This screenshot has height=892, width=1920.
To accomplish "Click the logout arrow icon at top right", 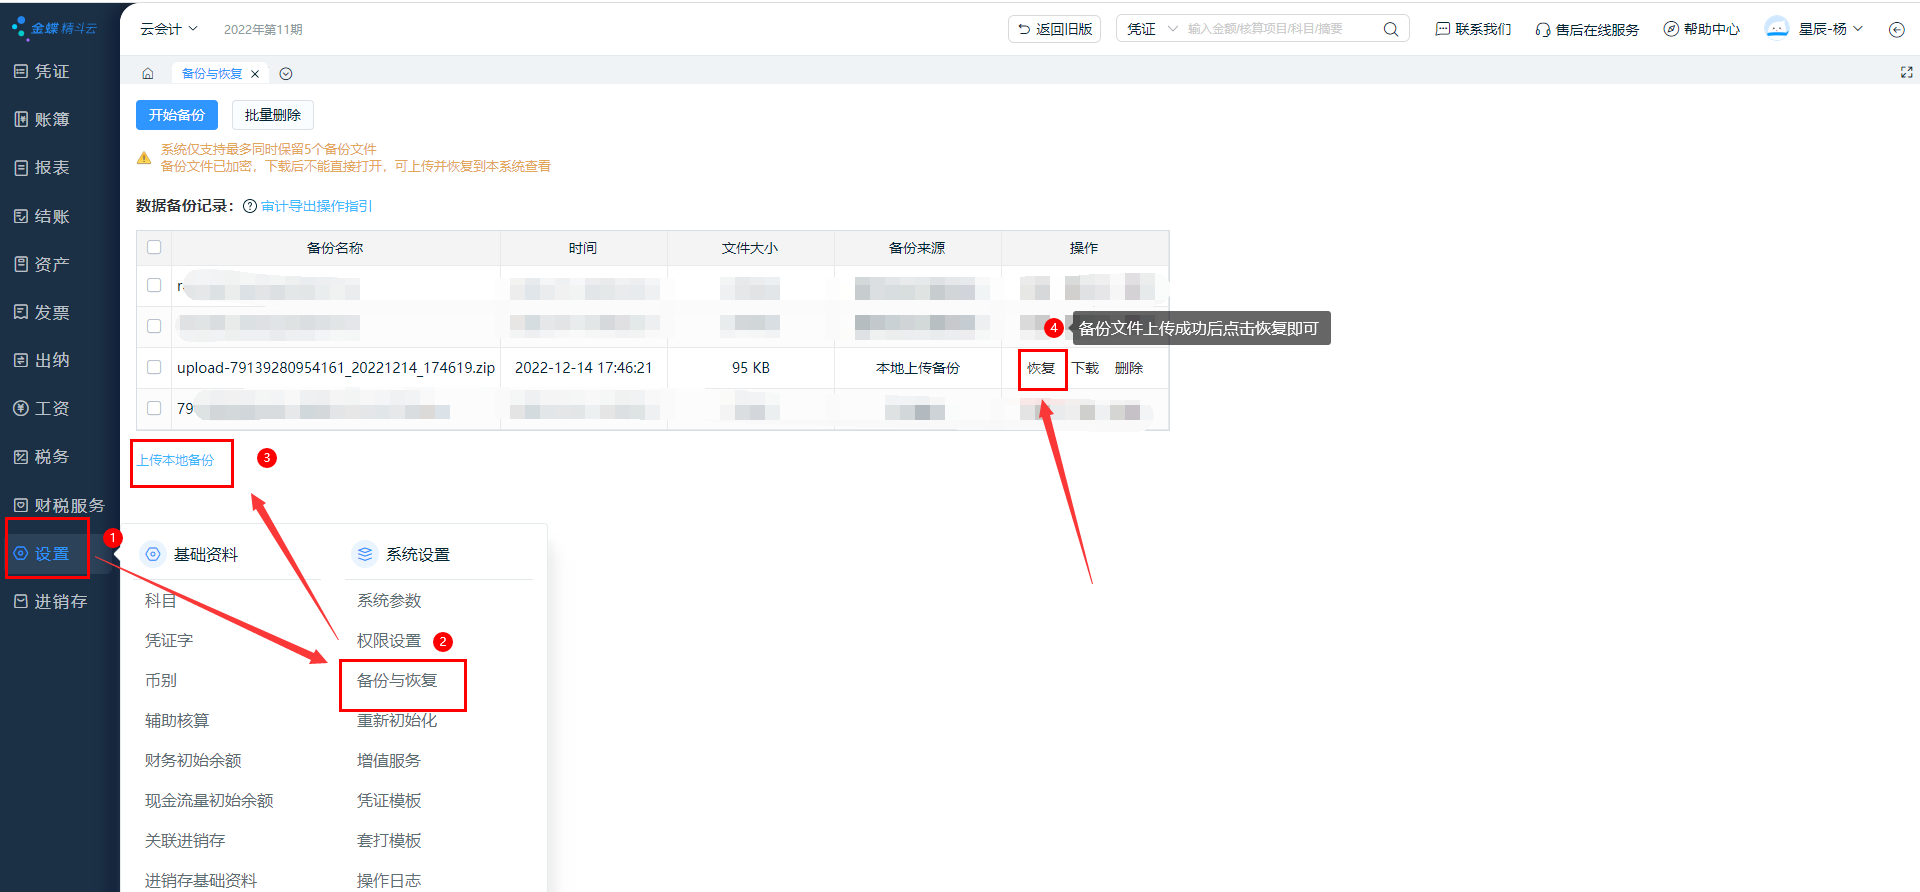I will (x=1896, y=30).
